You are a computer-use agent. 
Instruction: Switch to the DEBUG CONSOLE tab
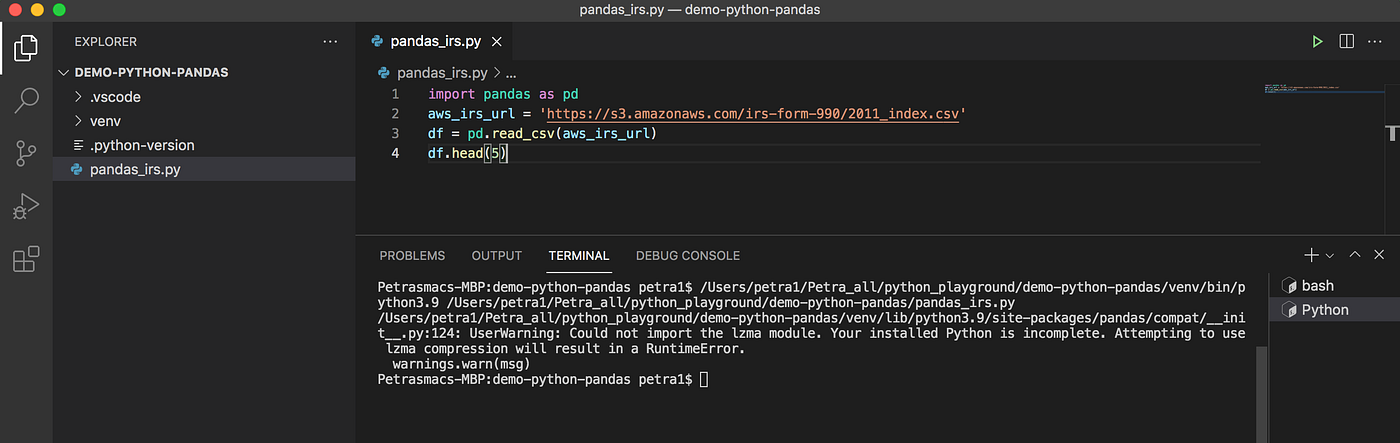click(x=688, y=256)
